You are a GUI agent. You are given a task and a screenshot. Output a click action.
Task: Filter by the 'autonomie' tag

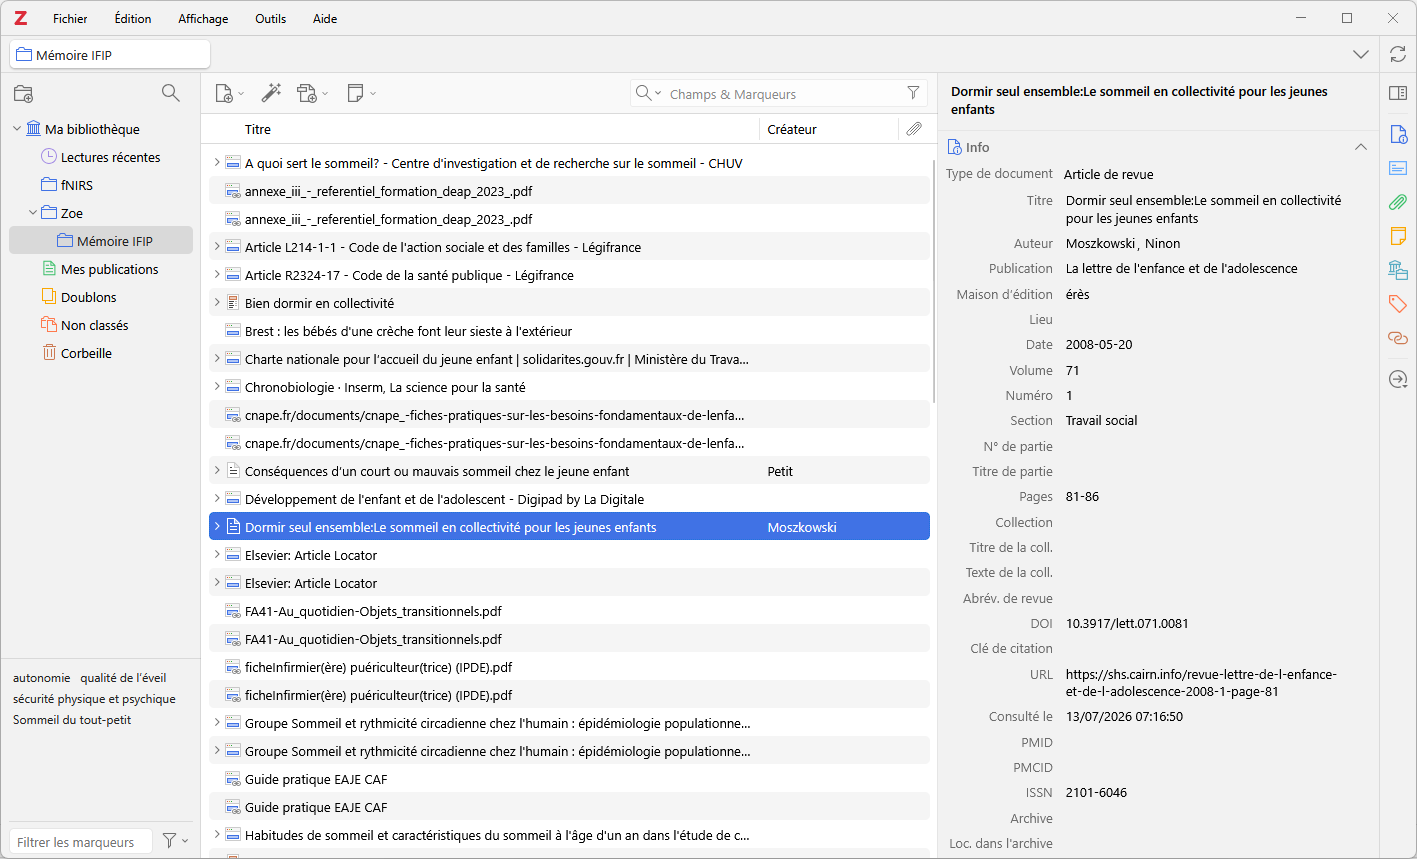[x=42, y=678]
